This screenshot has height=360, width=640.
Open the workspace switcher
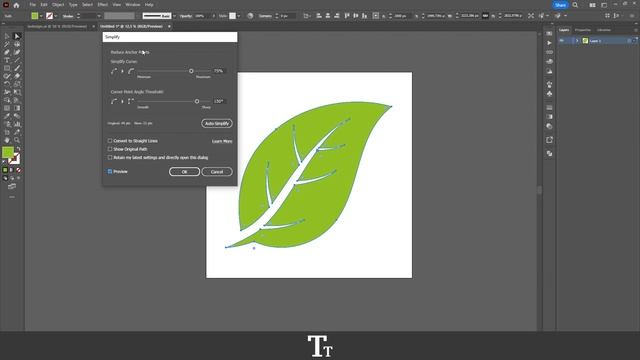(x=604, y=5)
